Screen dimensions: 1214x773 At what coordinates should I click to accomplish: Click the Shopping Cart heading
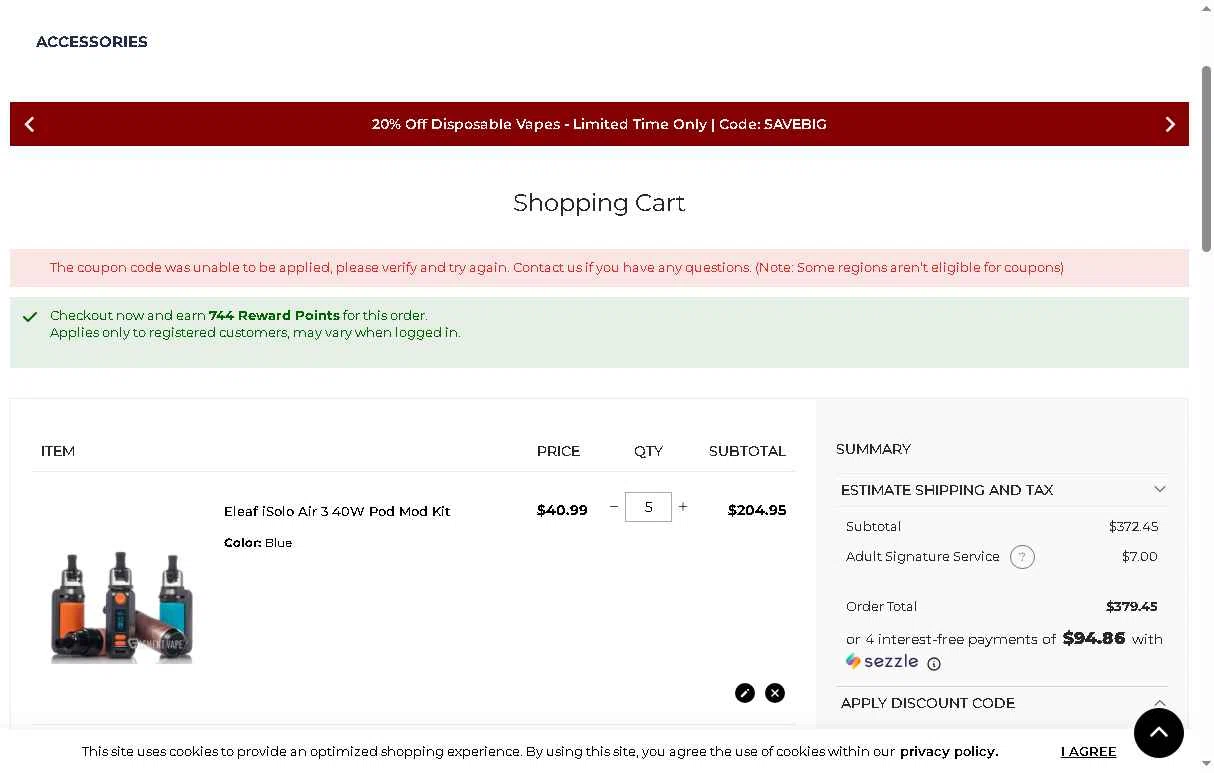pyautogui.click(x=599, y=203)
